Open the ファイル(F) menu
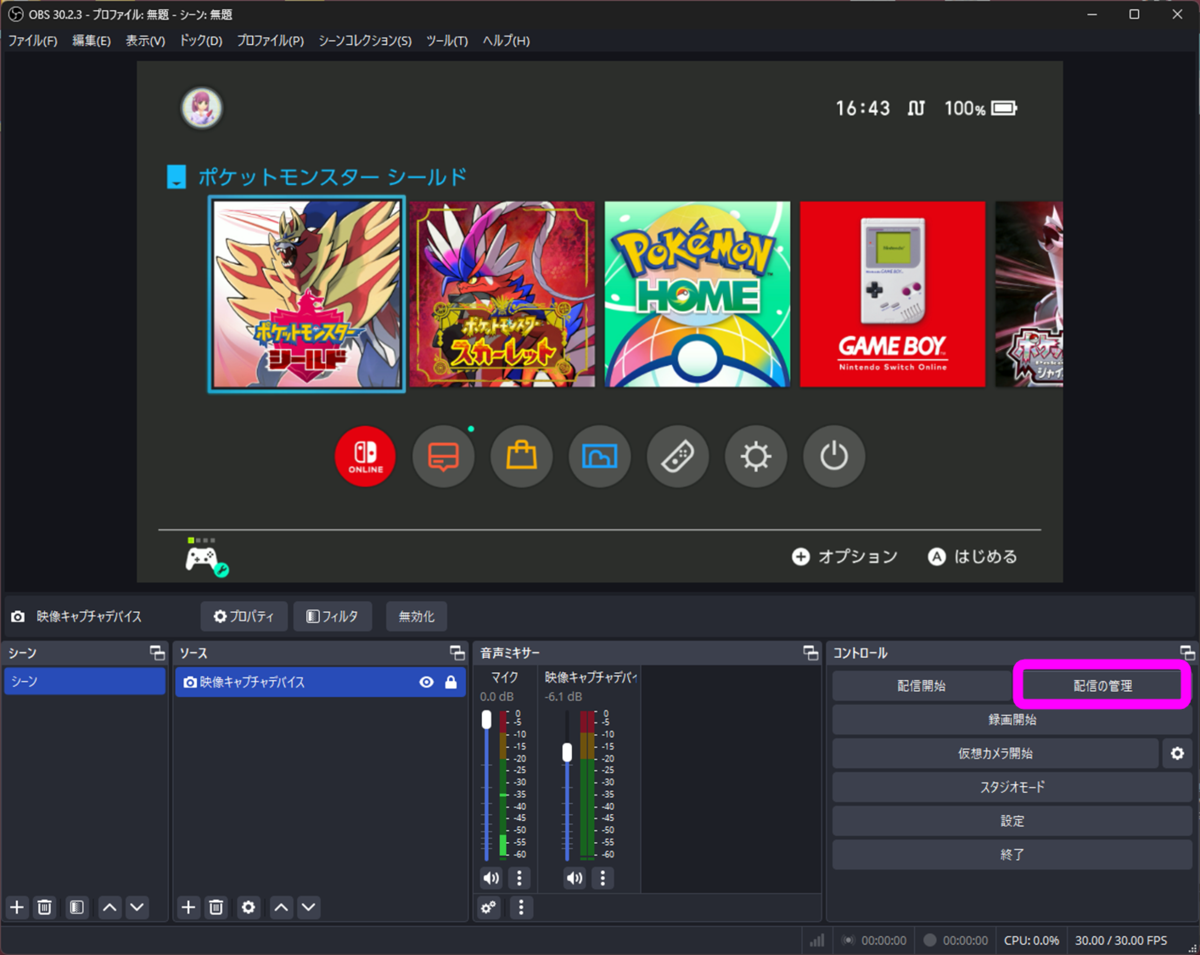The height and width of the screenshot is (955, 1200). tap(33, 41)
